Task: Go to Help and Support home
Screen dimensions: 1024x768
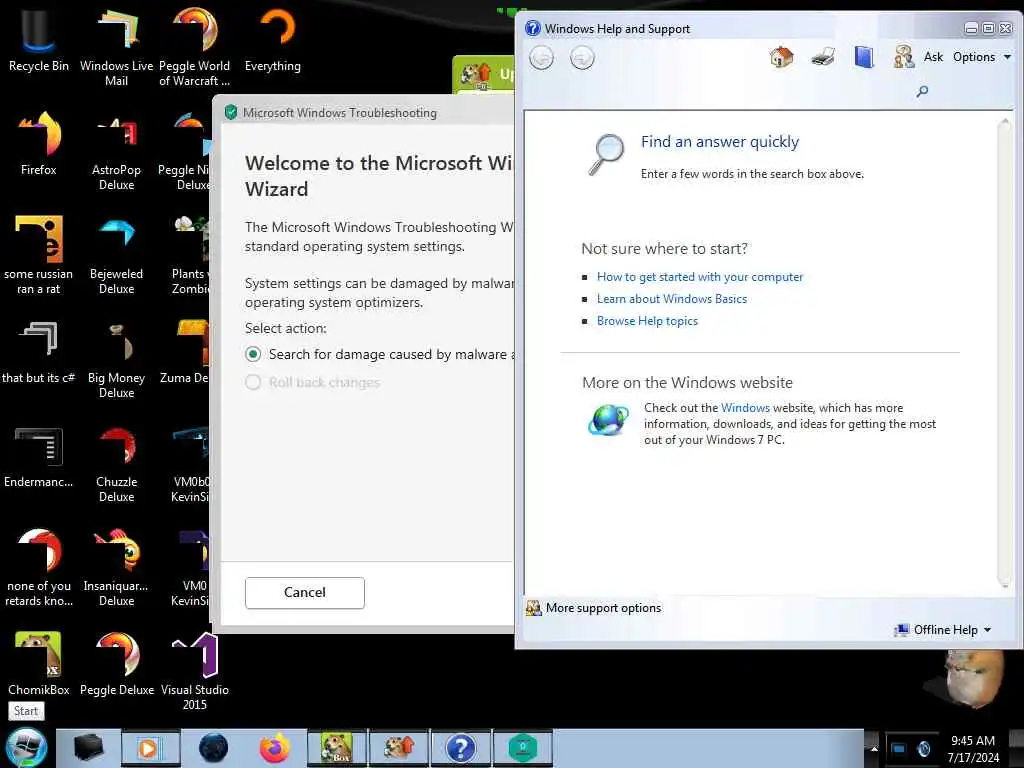Action: point(781,57)
